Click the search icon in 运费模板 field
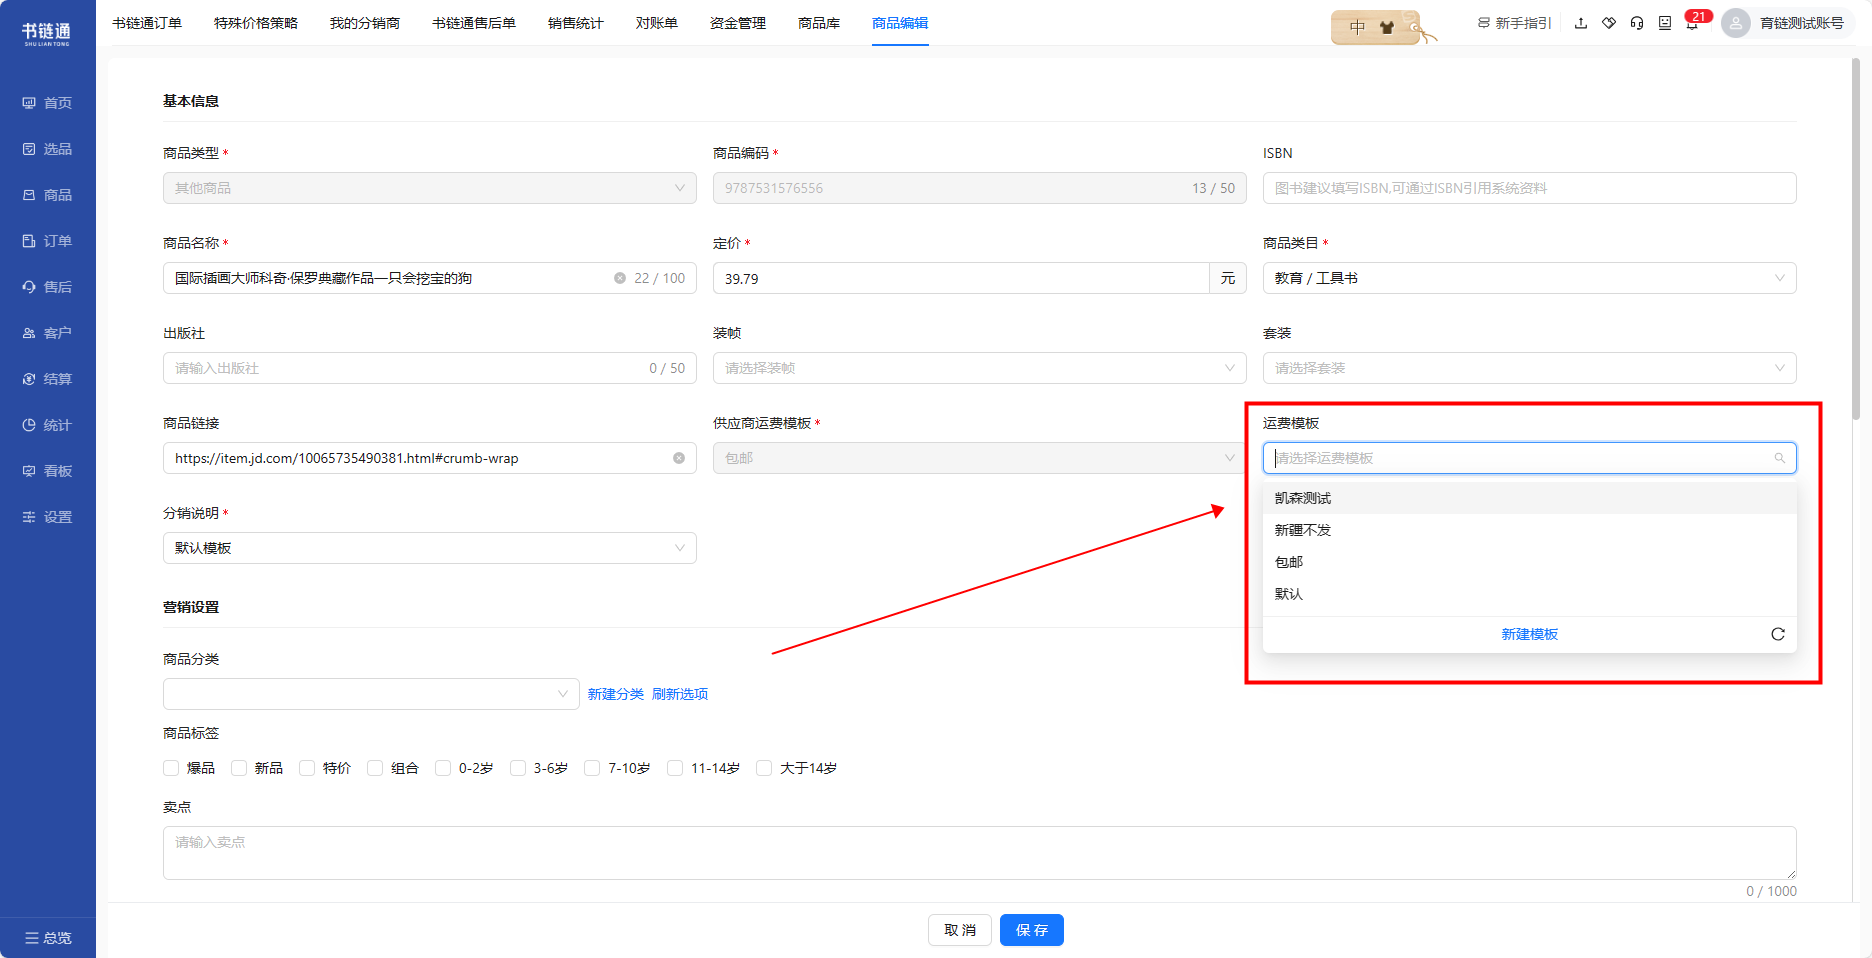 [1780, 458]
